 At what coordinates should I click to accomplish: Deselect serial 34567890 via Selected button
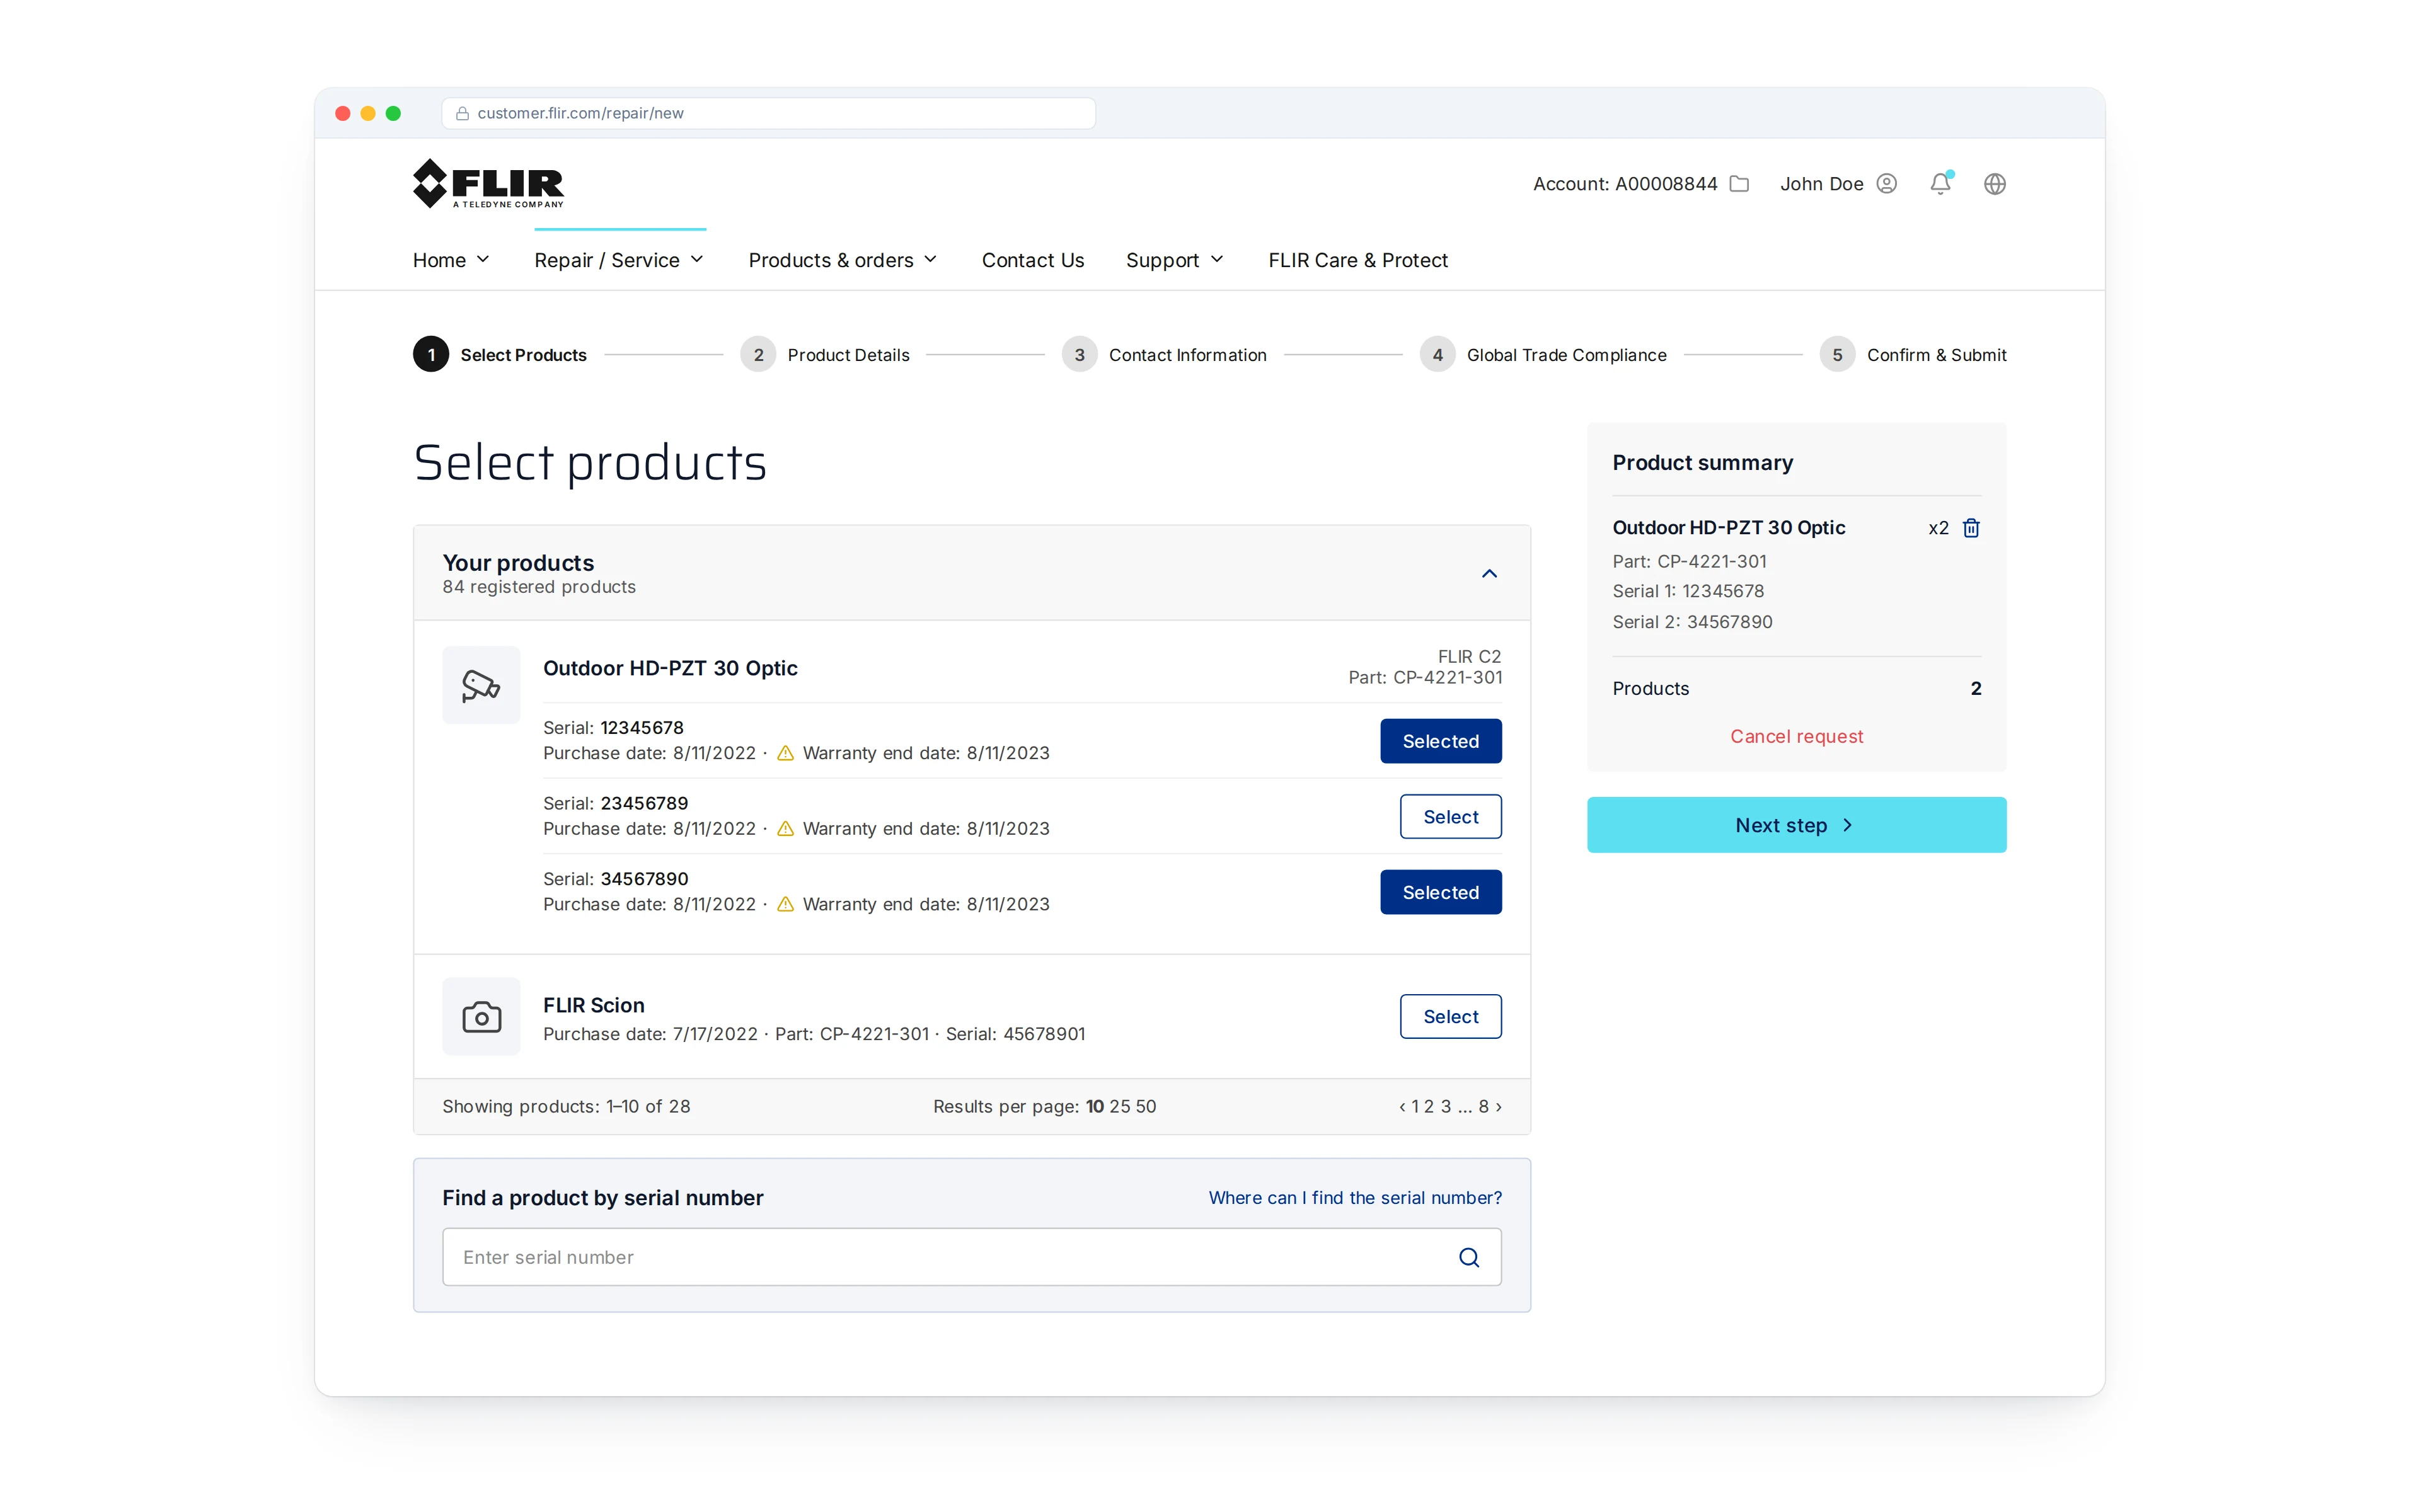point(1440,892)
